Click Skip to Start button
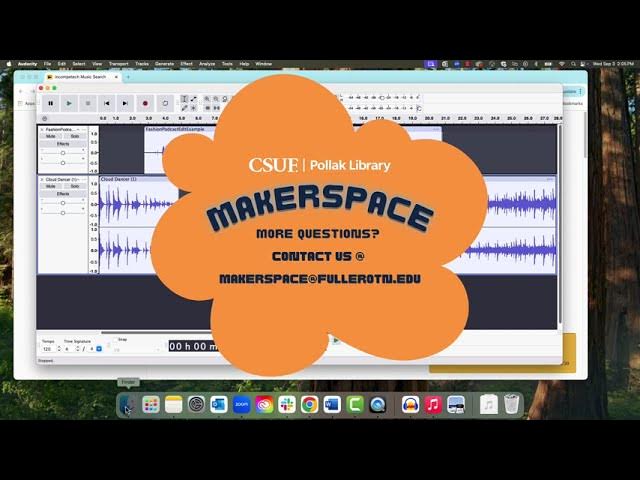Image resolution: width=640 pixels, height=480 pixels. [107, 104]
